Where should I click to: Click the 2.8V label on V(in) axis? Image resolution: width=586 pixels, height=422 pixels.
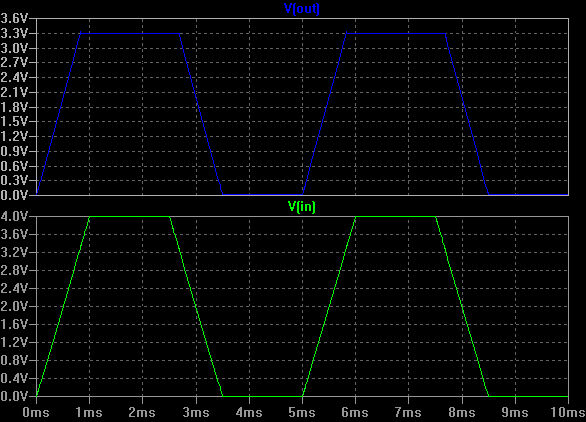(x=14, y=270)
